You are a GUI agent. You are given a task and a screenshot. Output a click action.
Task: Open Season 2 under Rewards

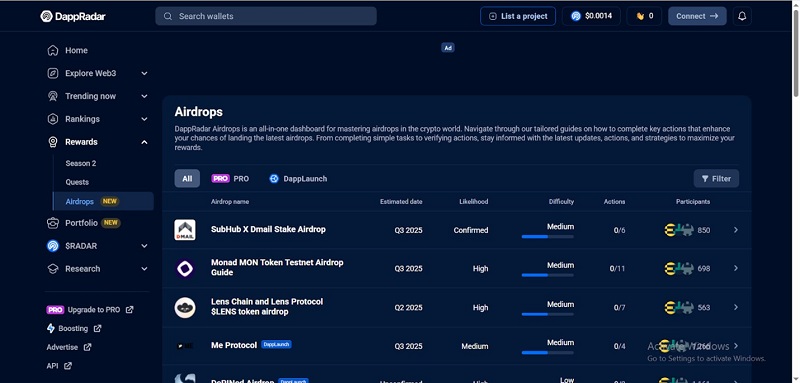(x=81, y=163)
